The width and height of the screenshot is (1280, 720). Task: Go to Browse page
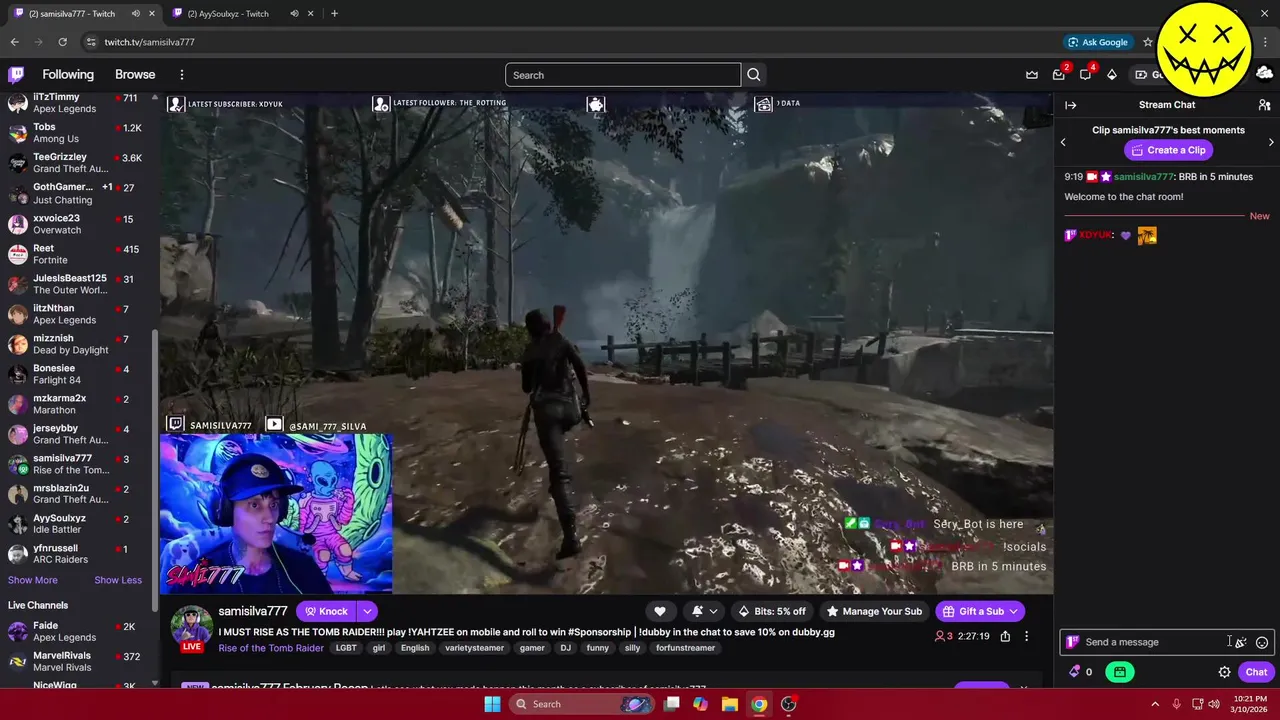(x=135, y=75)
